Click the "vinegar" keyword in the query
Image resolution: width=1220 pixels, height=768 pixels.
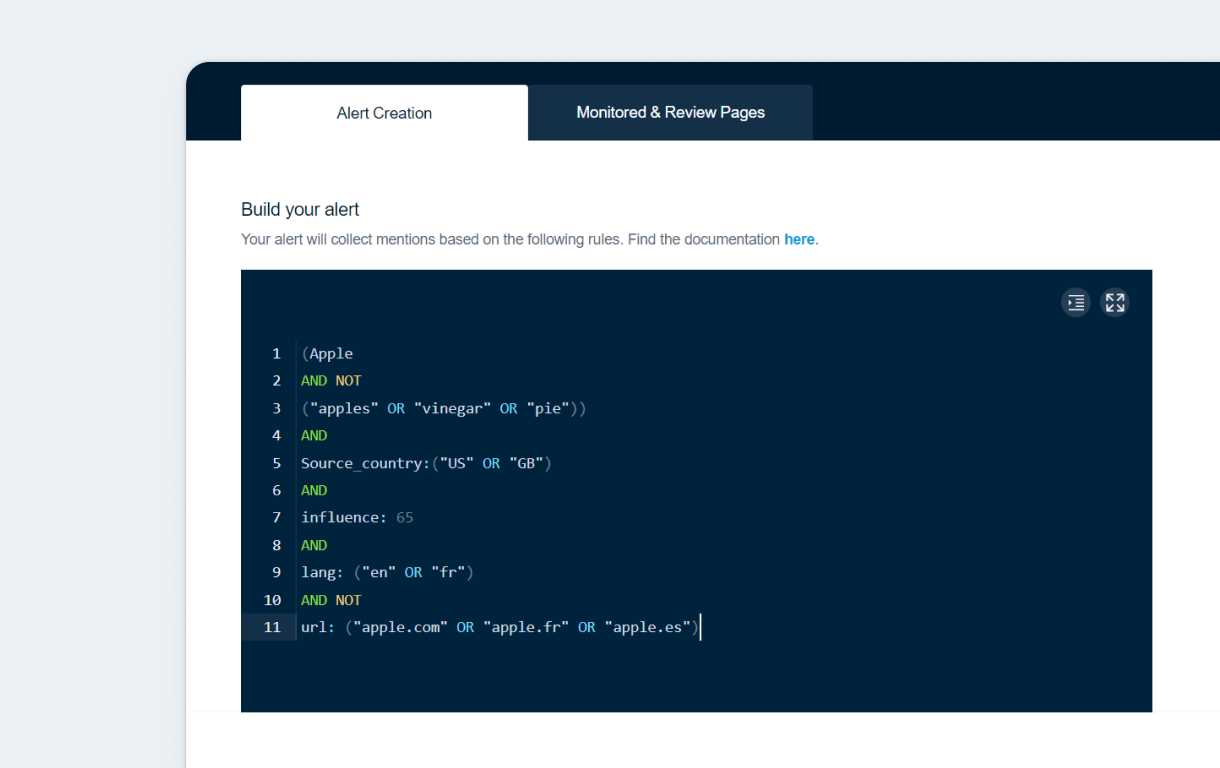[452, 408]
